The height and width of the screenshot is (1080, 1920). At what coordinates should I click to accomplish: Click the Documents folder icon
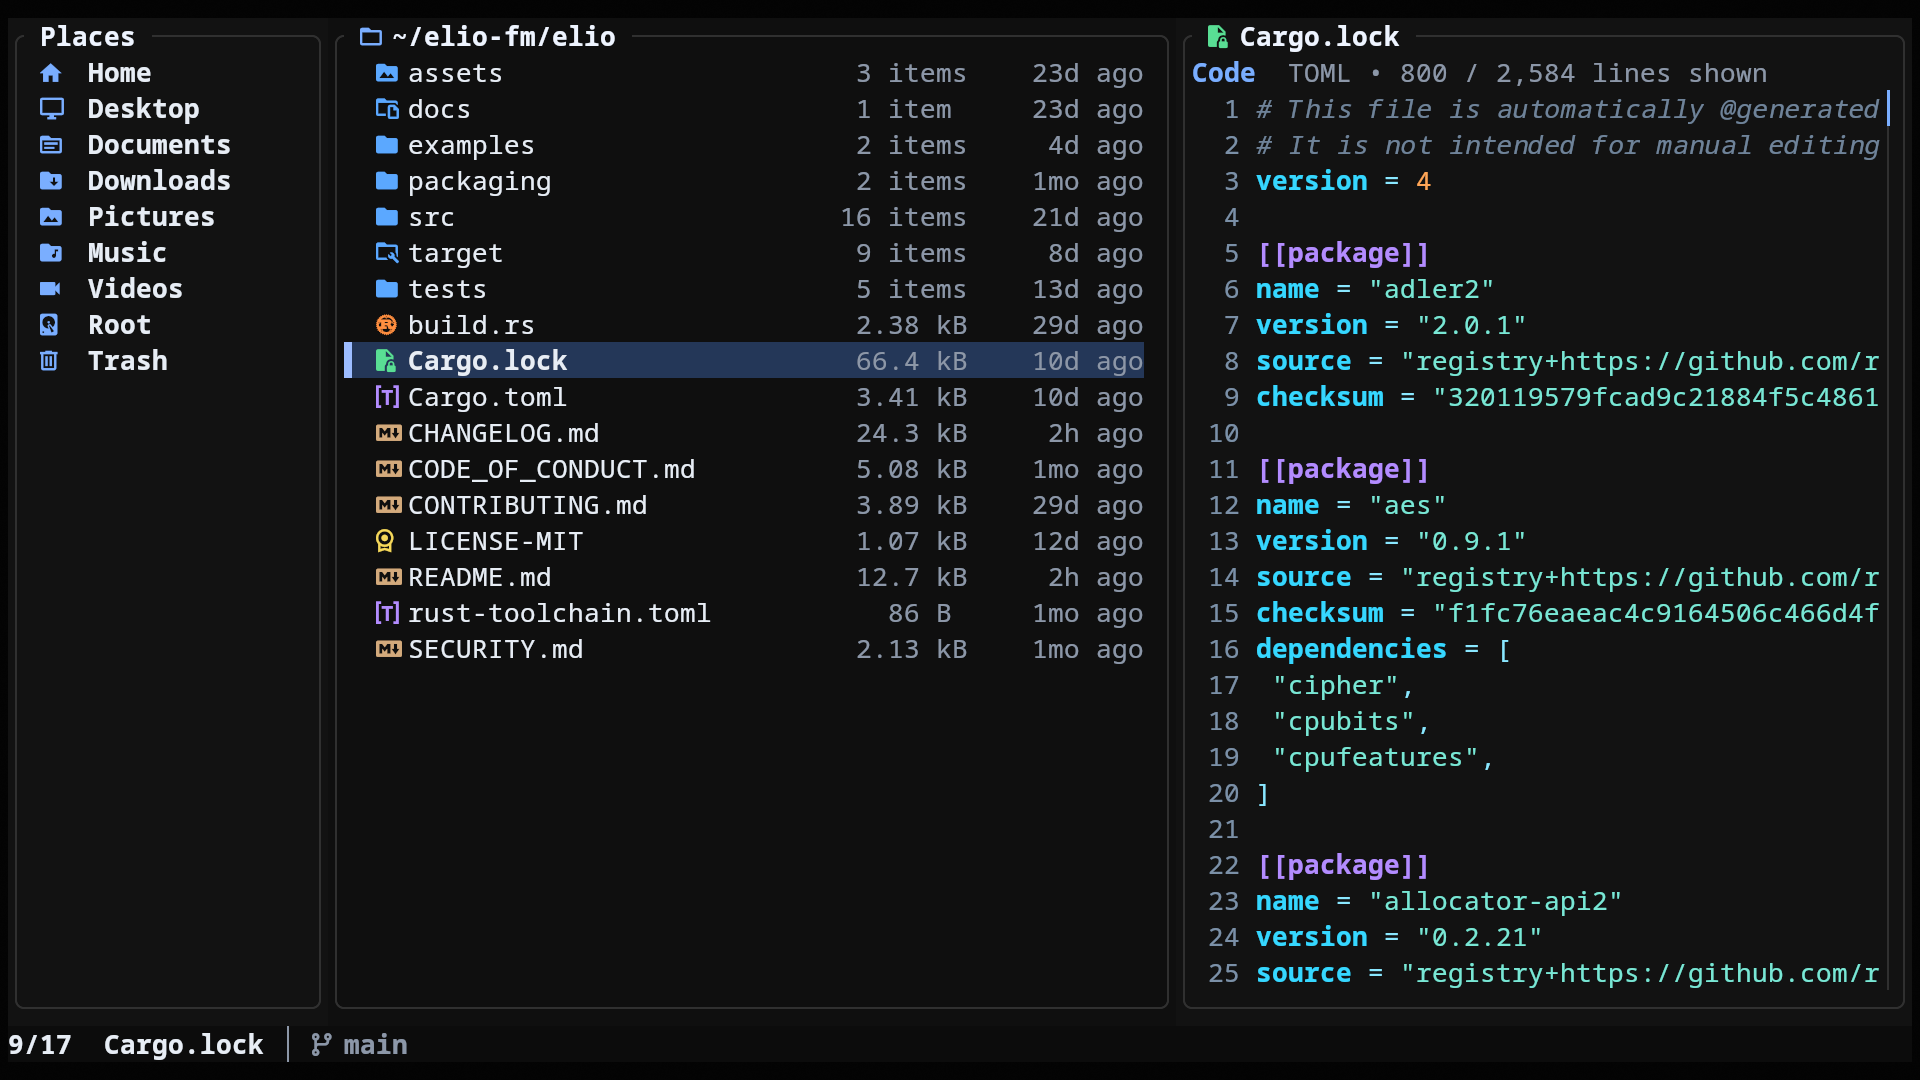[51, 145]
